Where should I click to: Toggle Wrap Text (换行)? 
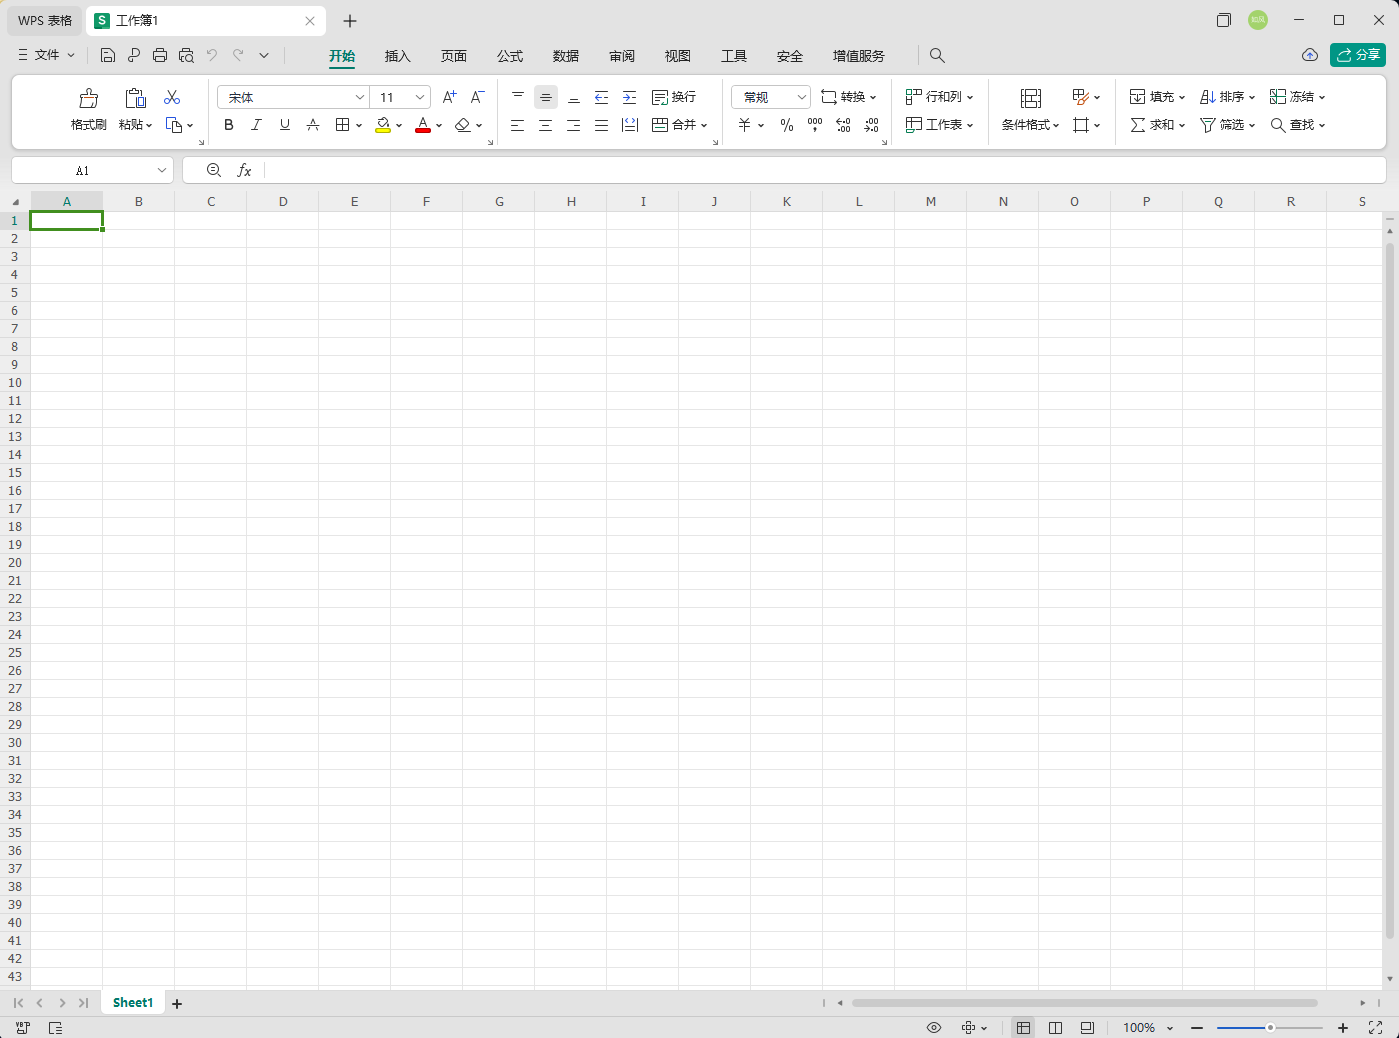click(674, 97)
